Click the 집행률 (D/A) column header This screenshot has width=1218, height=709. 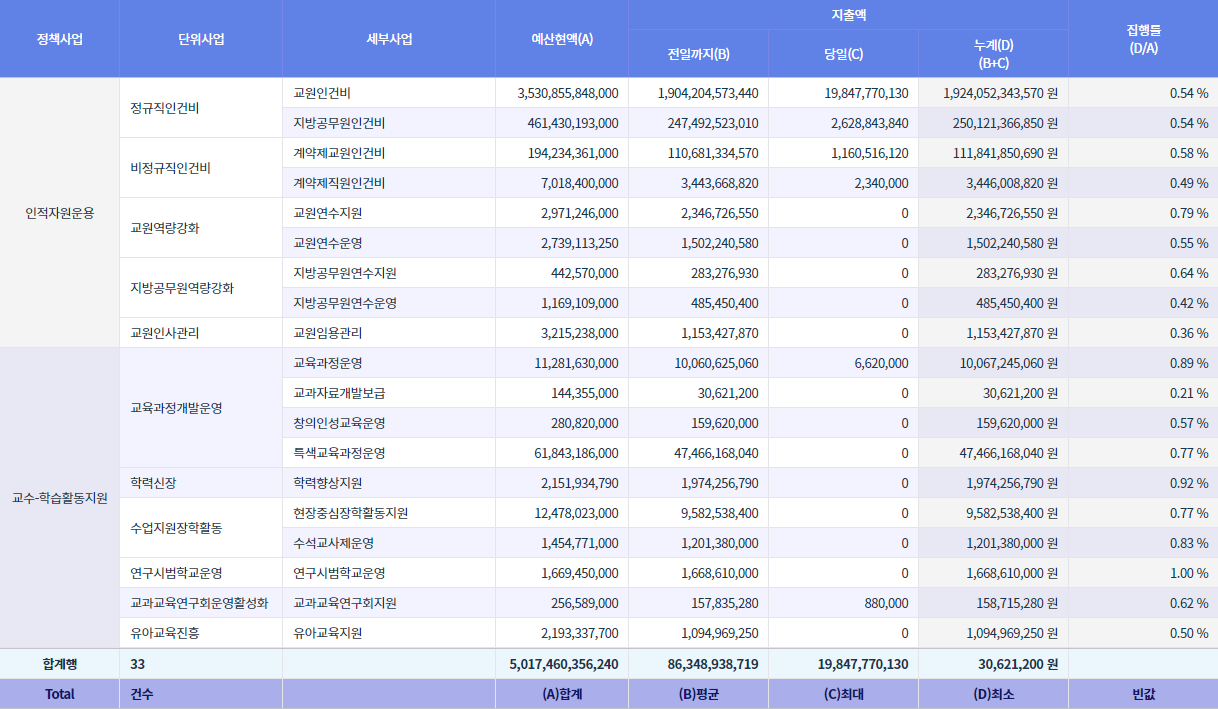pyautogui.click(x=1142, y=39)
